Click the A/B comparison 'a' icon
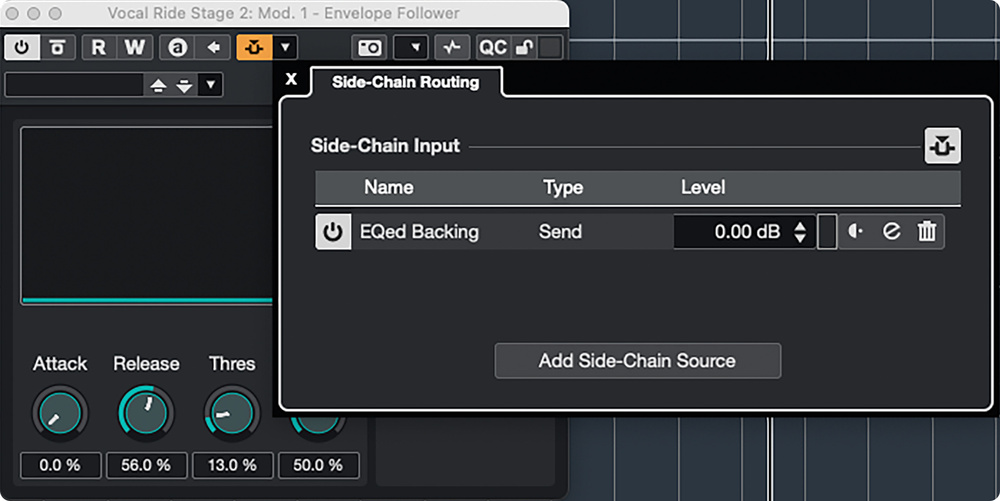This screenshot has width=1000, height=501. [178, 47]
